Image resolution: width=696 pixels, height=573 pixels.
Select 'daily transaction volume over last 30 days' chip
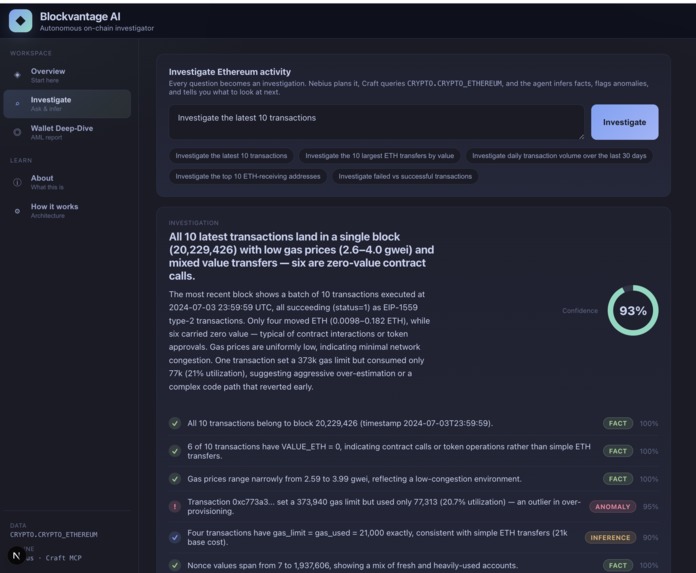point(559,156)
